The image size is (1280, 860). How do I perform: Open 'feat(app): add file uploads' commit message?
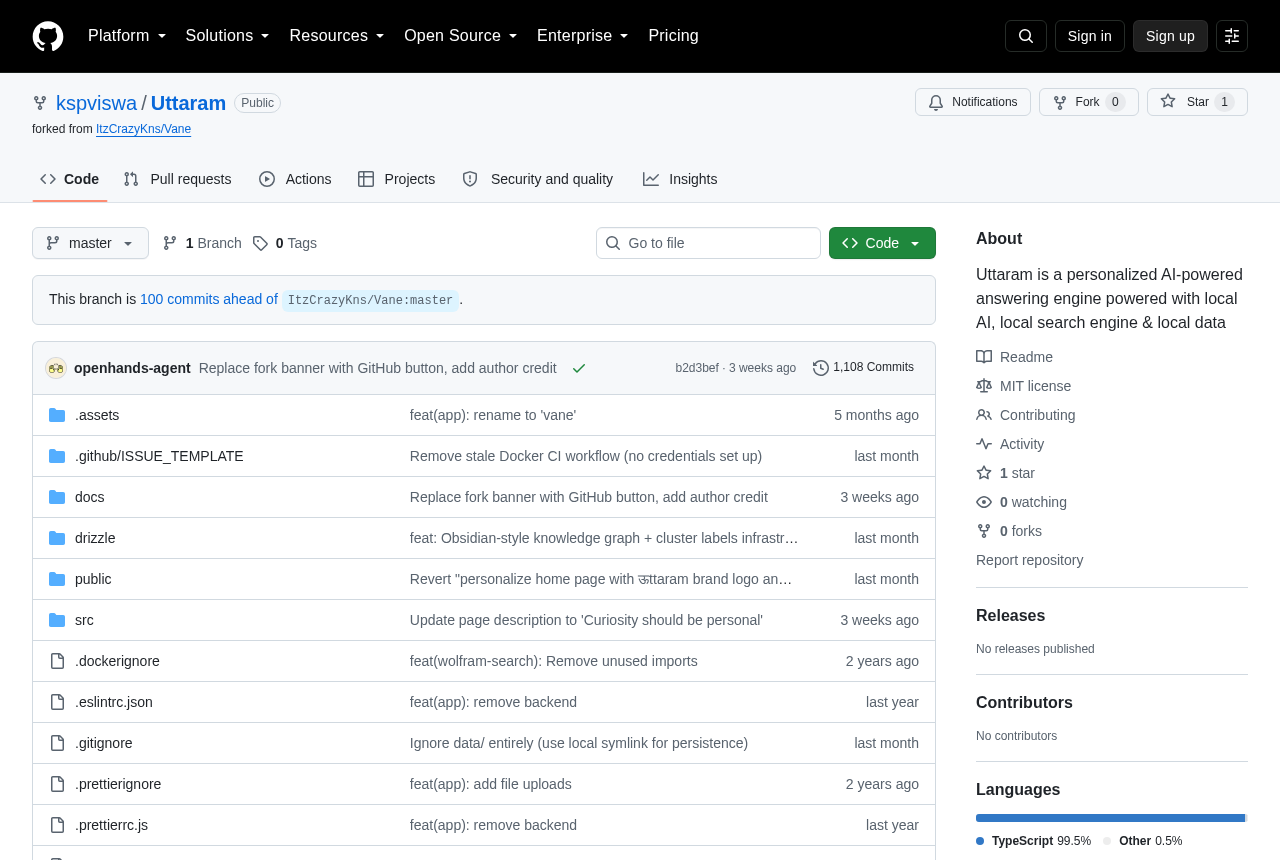click(x=491, y=784)
